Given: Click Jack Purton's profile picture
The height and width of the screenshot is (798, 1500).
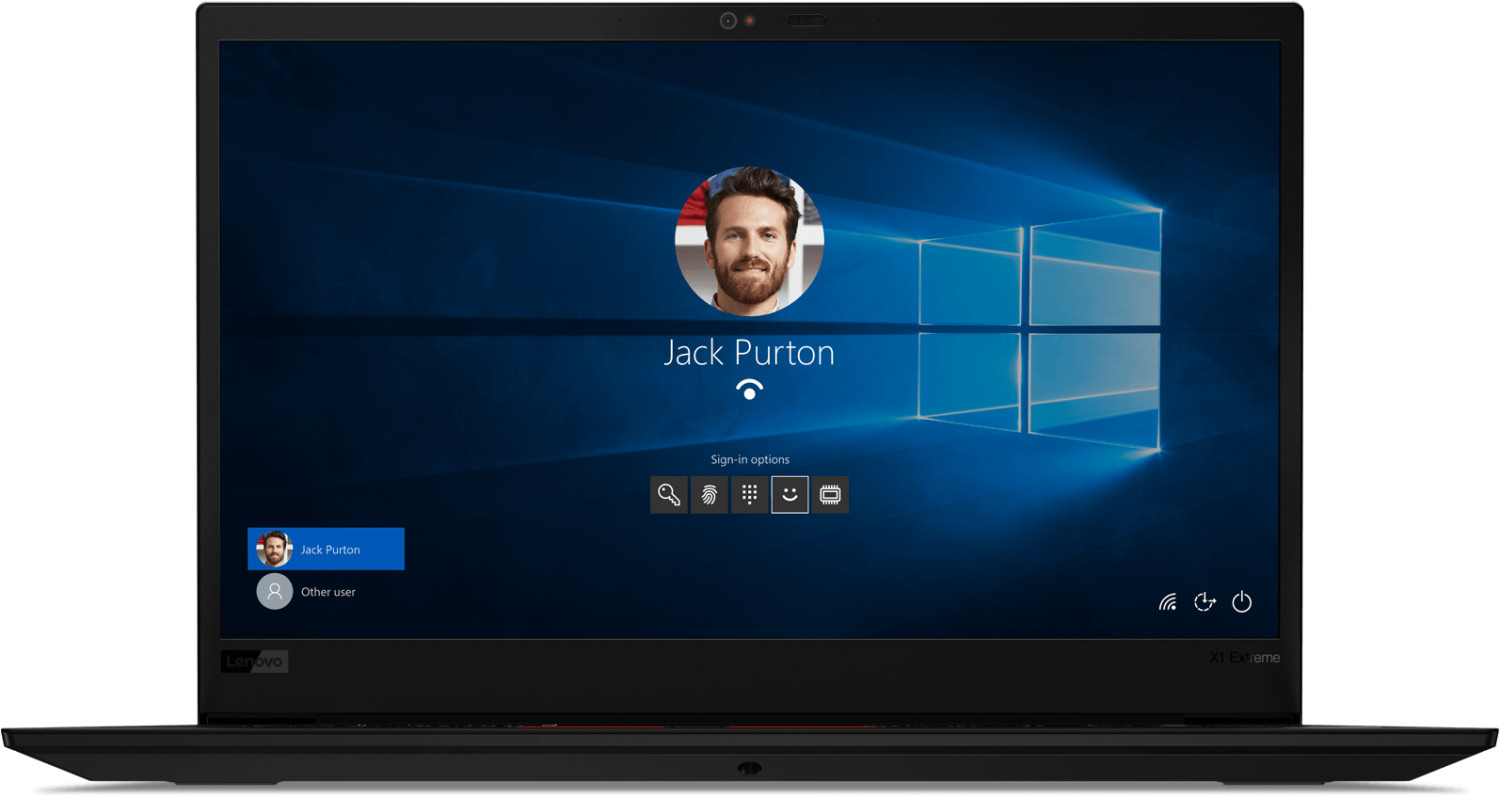Looking at the screenshot, I should tap(749, 242).
